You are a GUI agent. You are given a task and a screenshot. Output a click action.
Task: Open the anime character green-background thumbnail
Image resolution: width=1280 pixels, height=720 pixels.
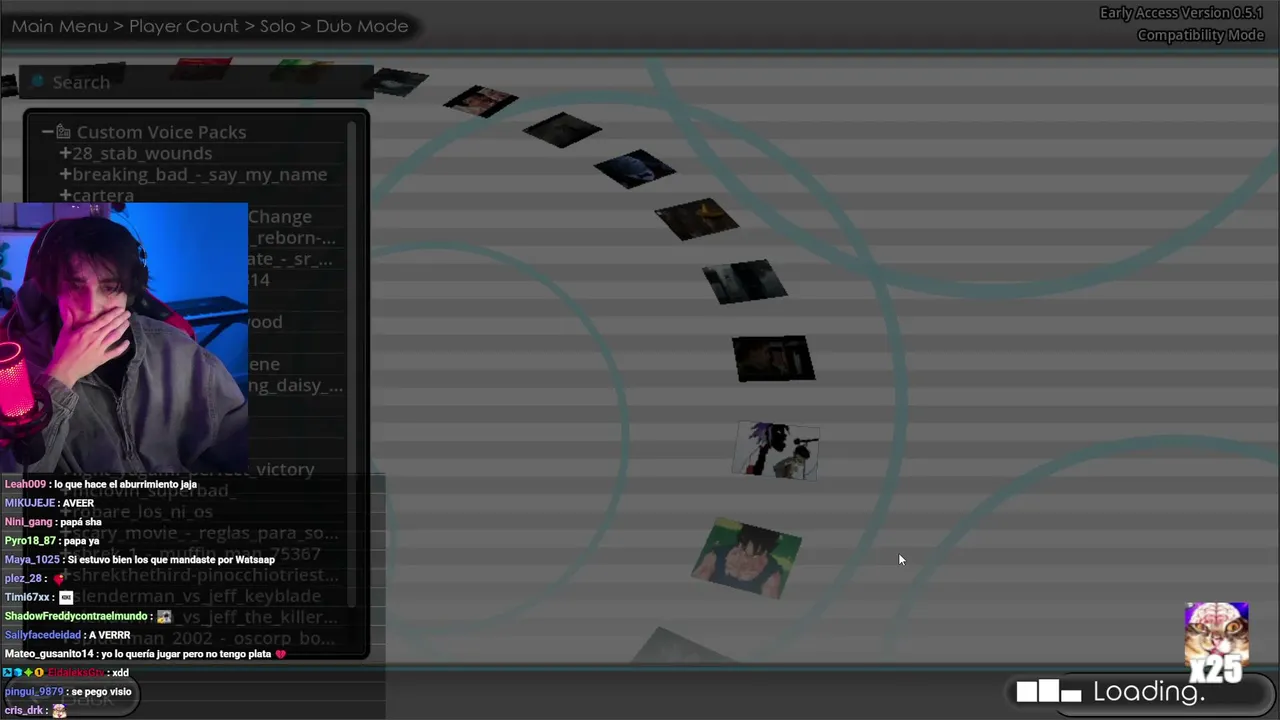tap(747, 557)
